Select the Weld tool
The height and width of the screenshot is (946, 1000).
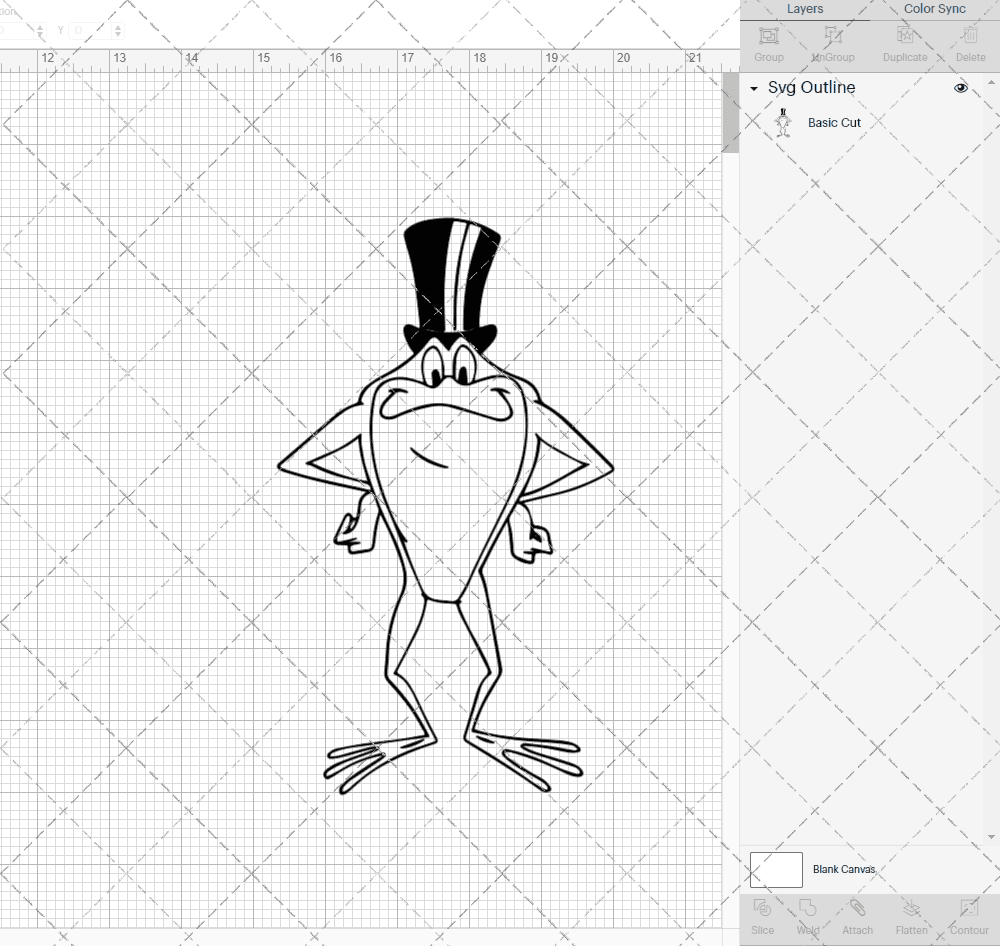pyautogui.click(x=807, y=915)
